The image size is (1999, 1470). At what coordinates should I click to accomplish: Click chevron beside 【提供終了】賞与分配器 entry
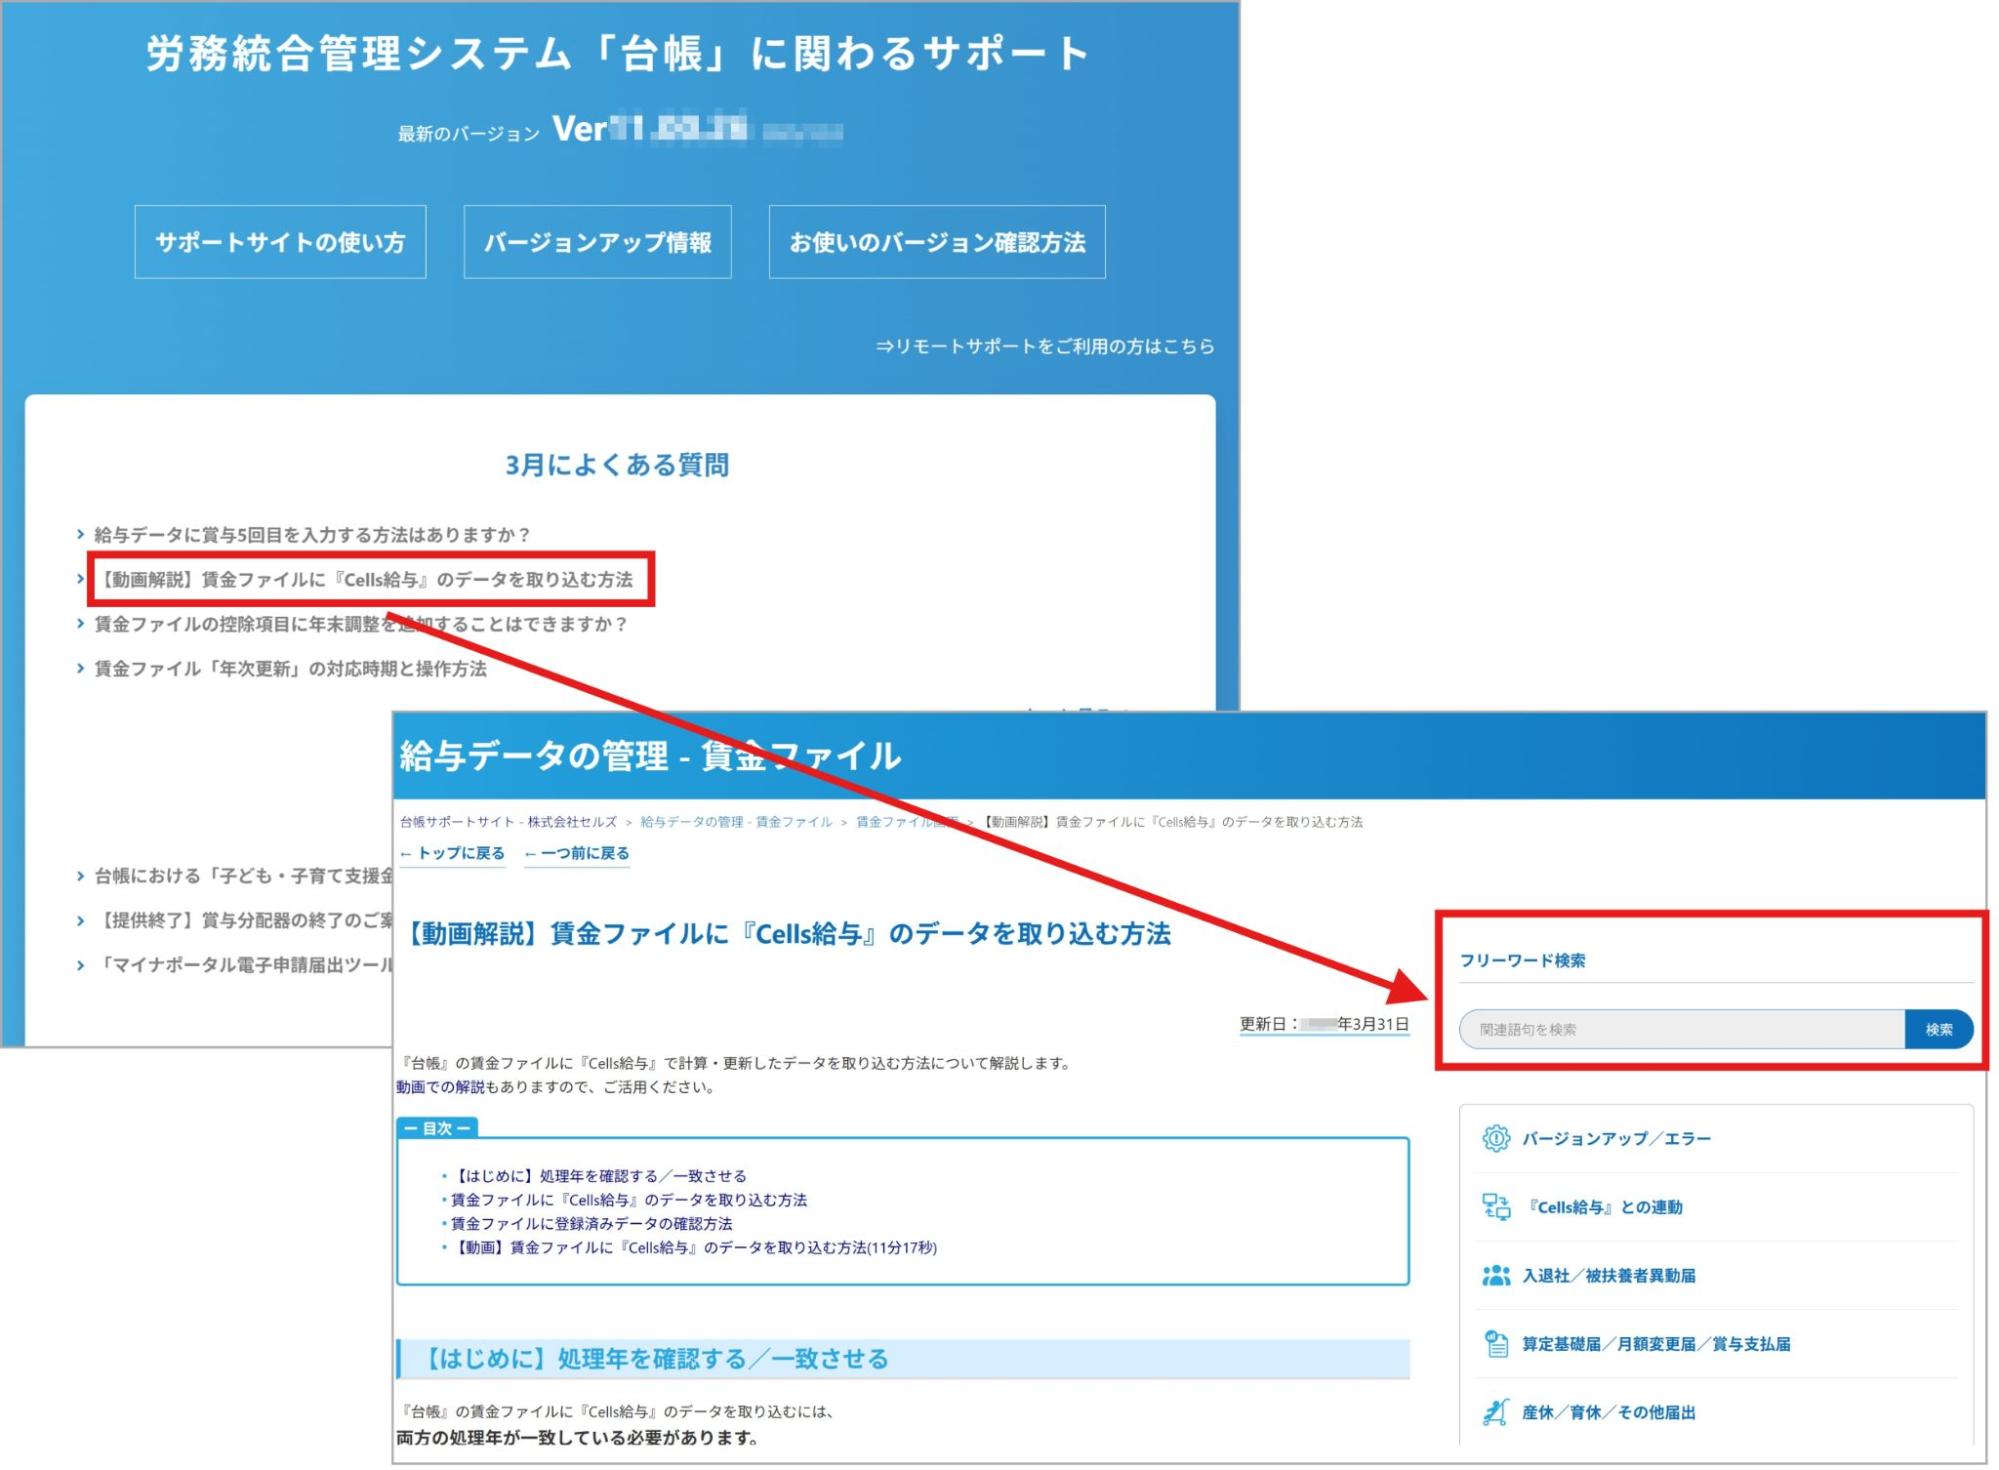(x=80, y=921)
